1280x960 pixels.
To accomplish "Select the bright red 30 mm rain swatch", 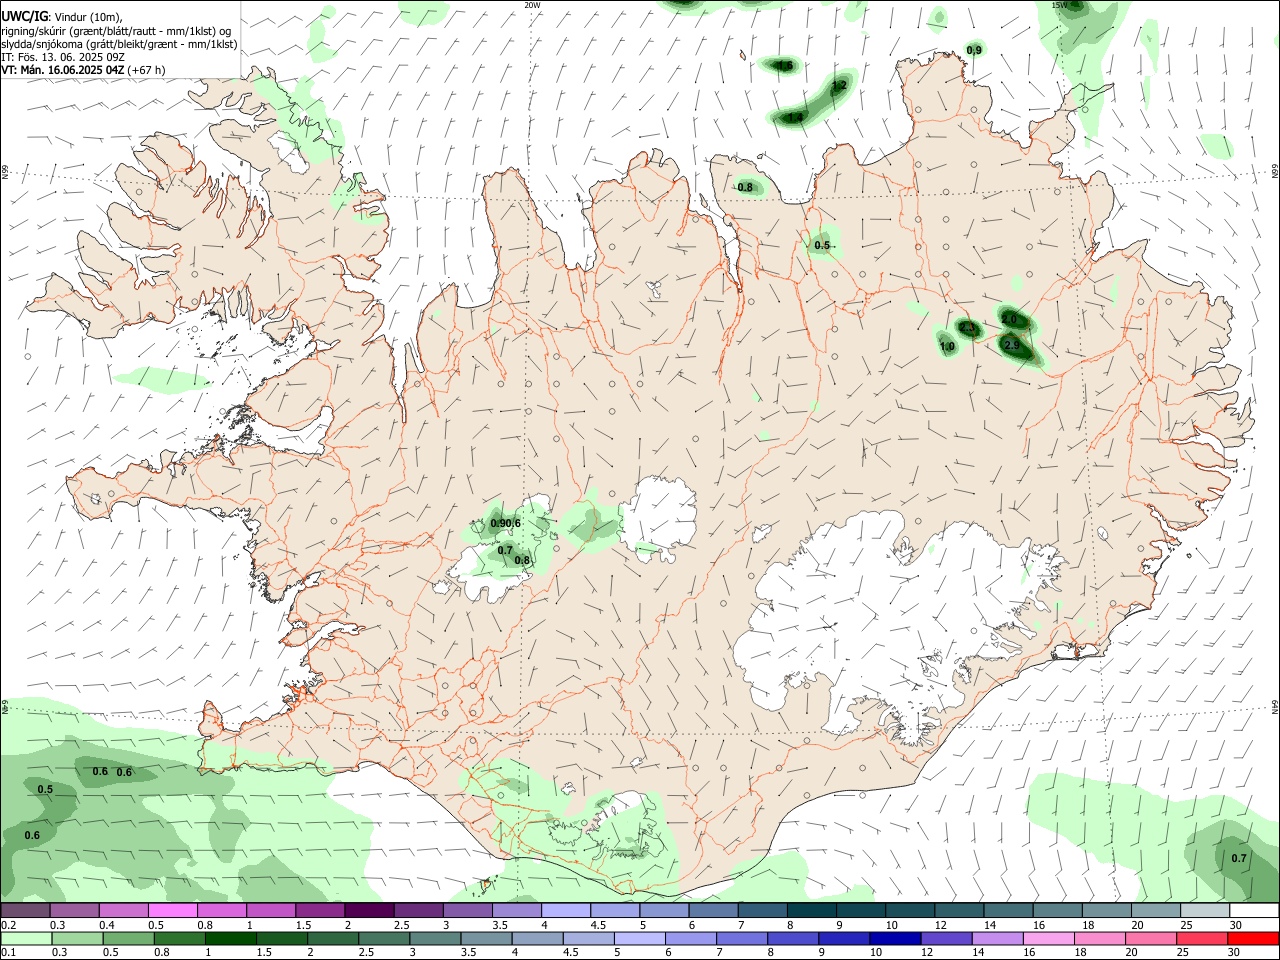I will [x=1253, y=938].
